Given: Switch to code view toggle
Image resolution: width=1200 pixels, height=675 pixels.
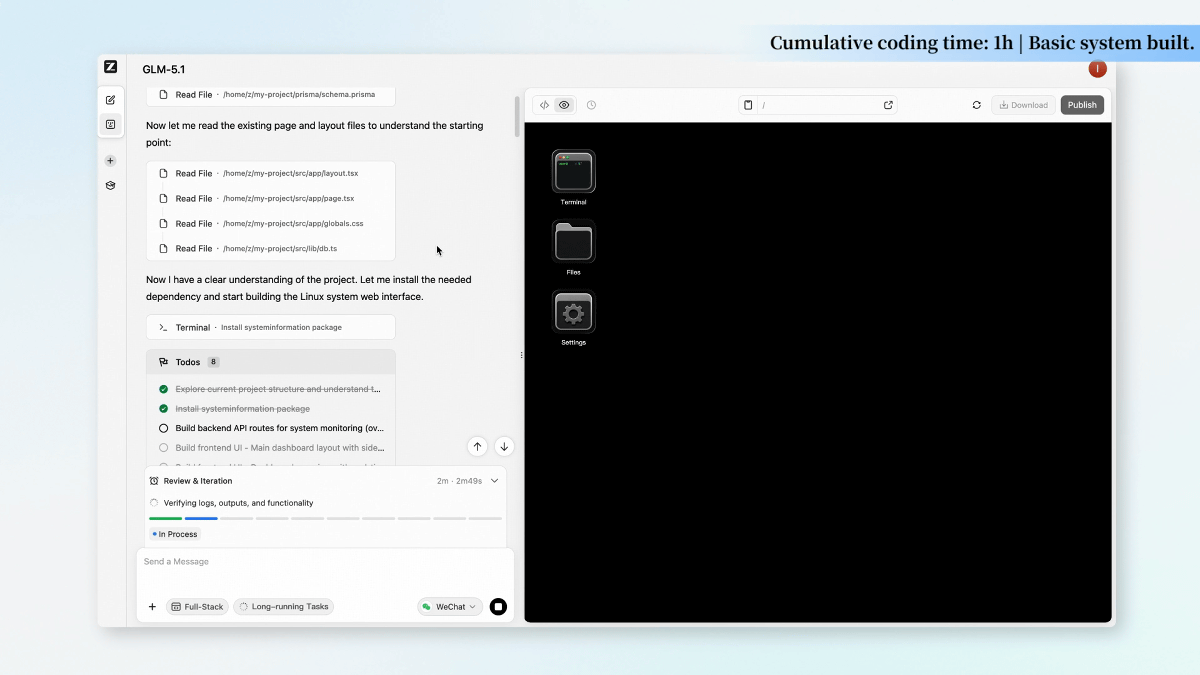Looking at the screenshot, I should pos(544,105).
